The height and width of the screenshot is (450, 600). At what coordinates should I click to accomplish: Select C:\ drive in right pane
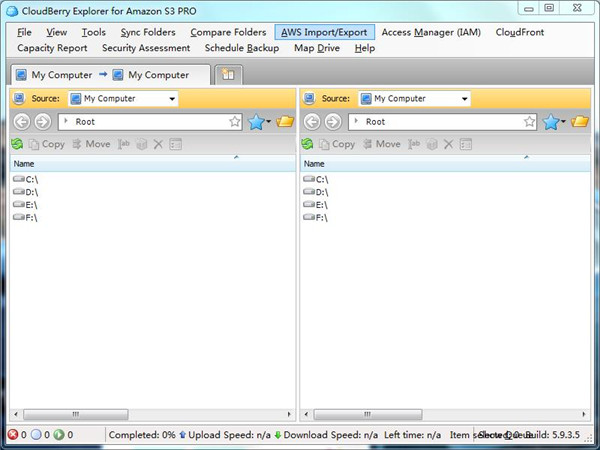click(316, 179)
